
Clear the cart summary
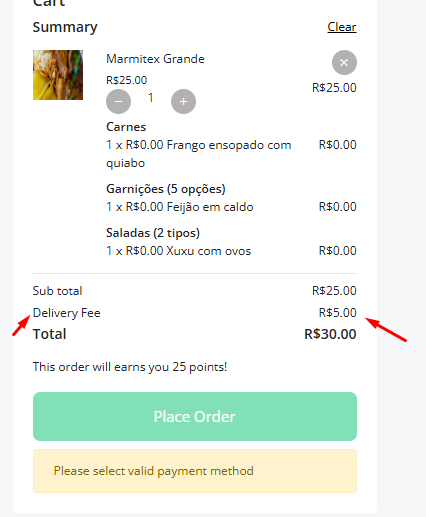[342, 27]
